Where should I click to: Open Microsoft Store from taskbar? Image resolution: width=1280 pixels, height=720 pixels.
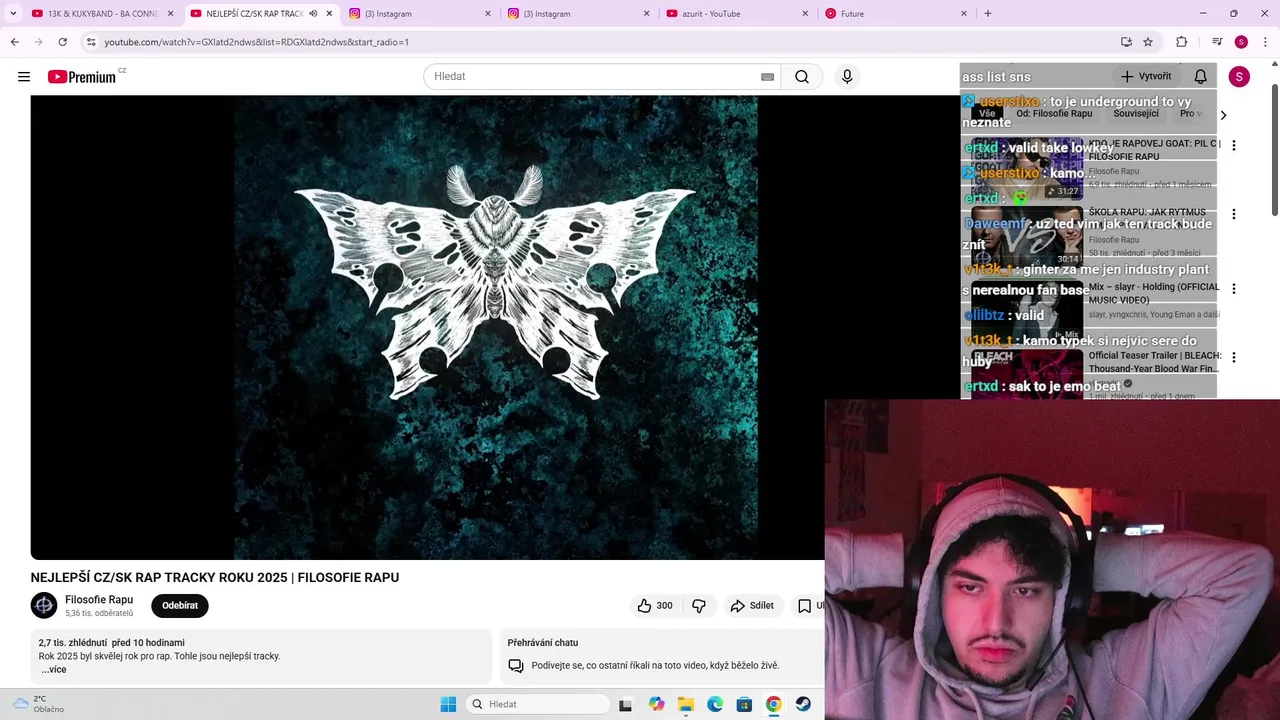click(744, 704)
